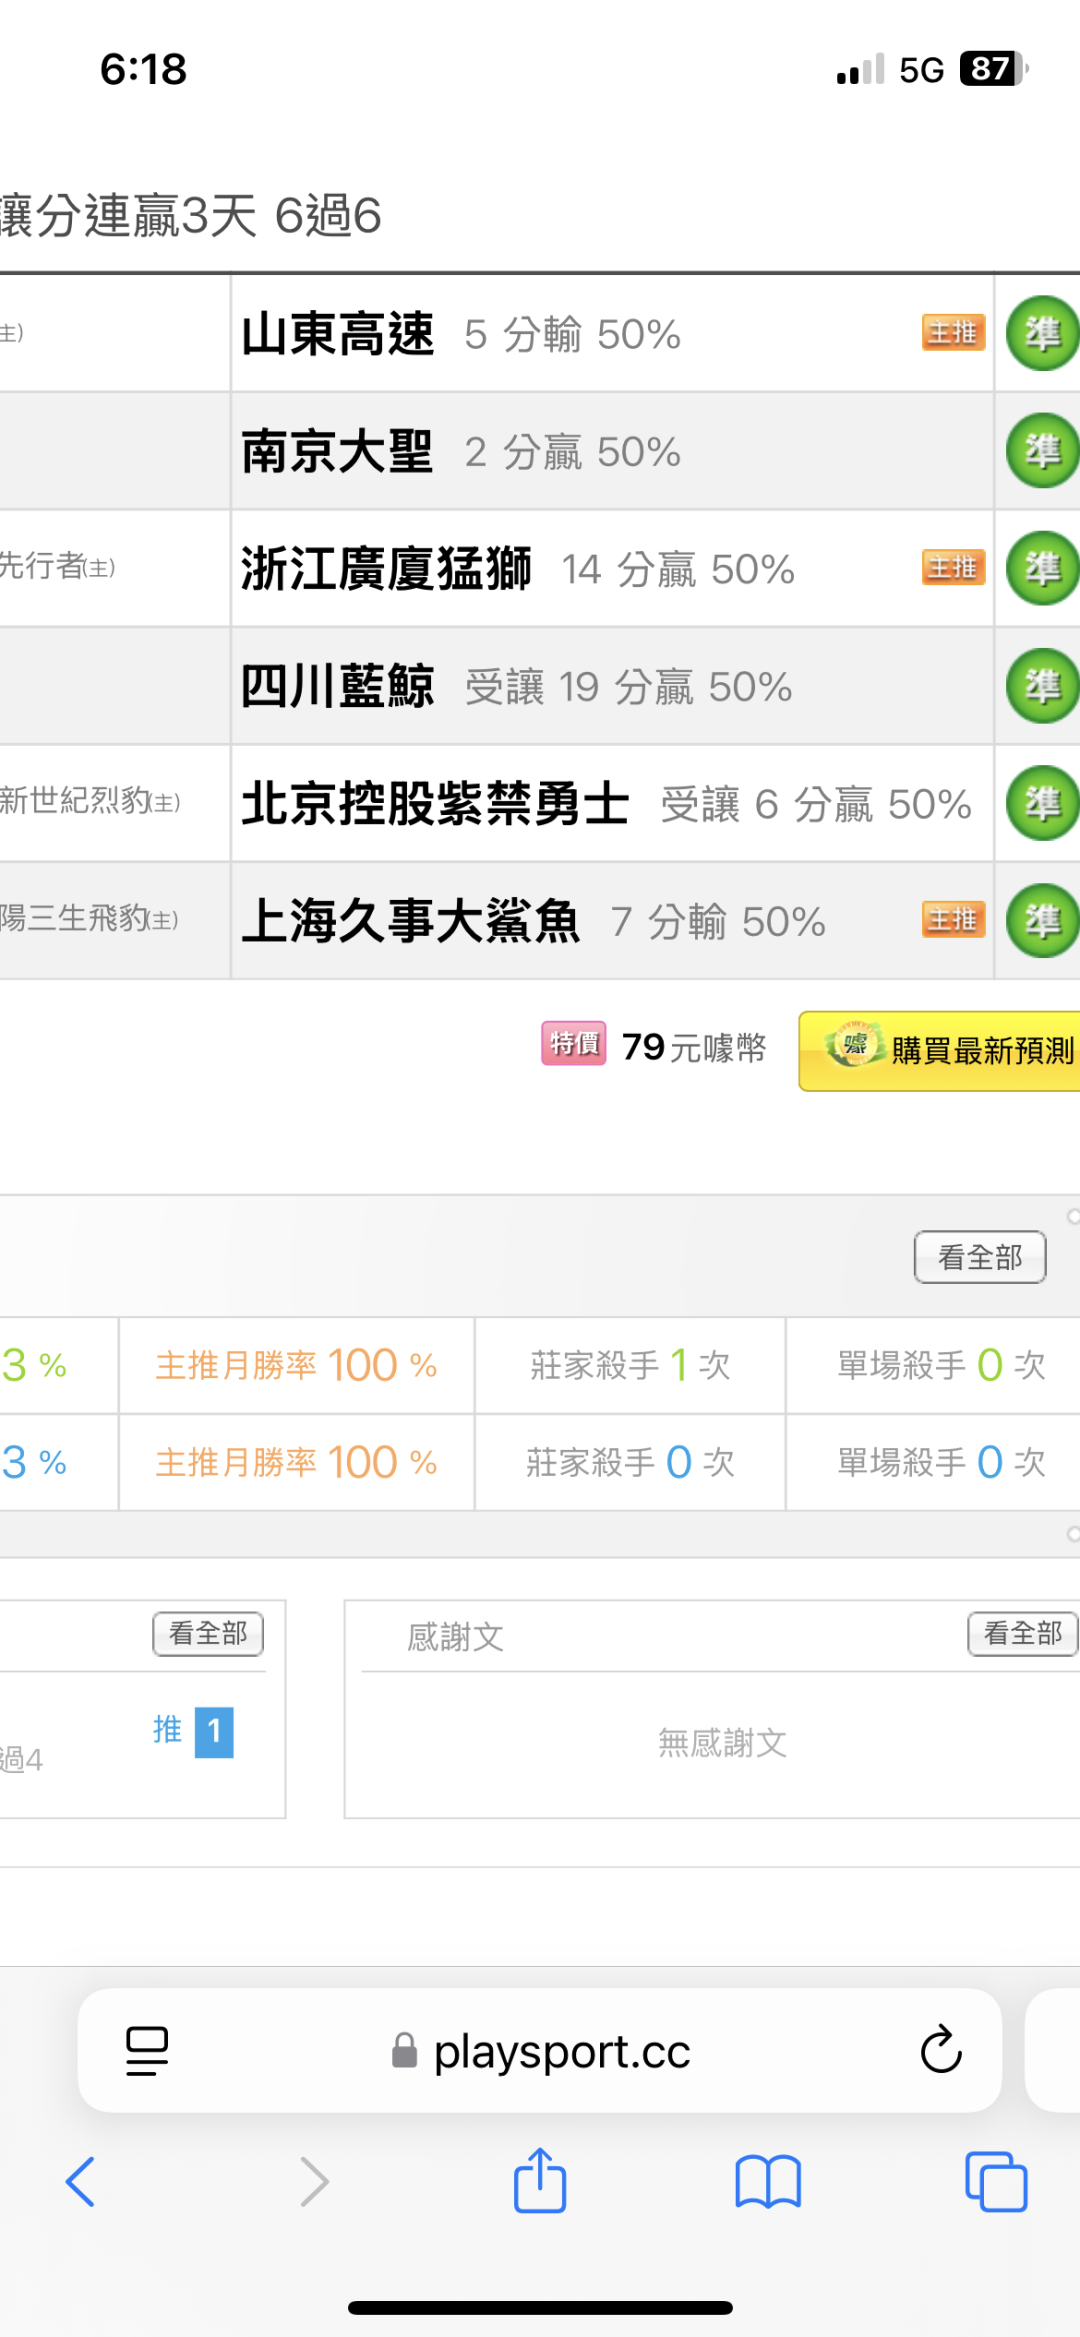The image size is (1080, 2337).
Task: Tap the Safari back arrow
Action: pos(80,2181)
